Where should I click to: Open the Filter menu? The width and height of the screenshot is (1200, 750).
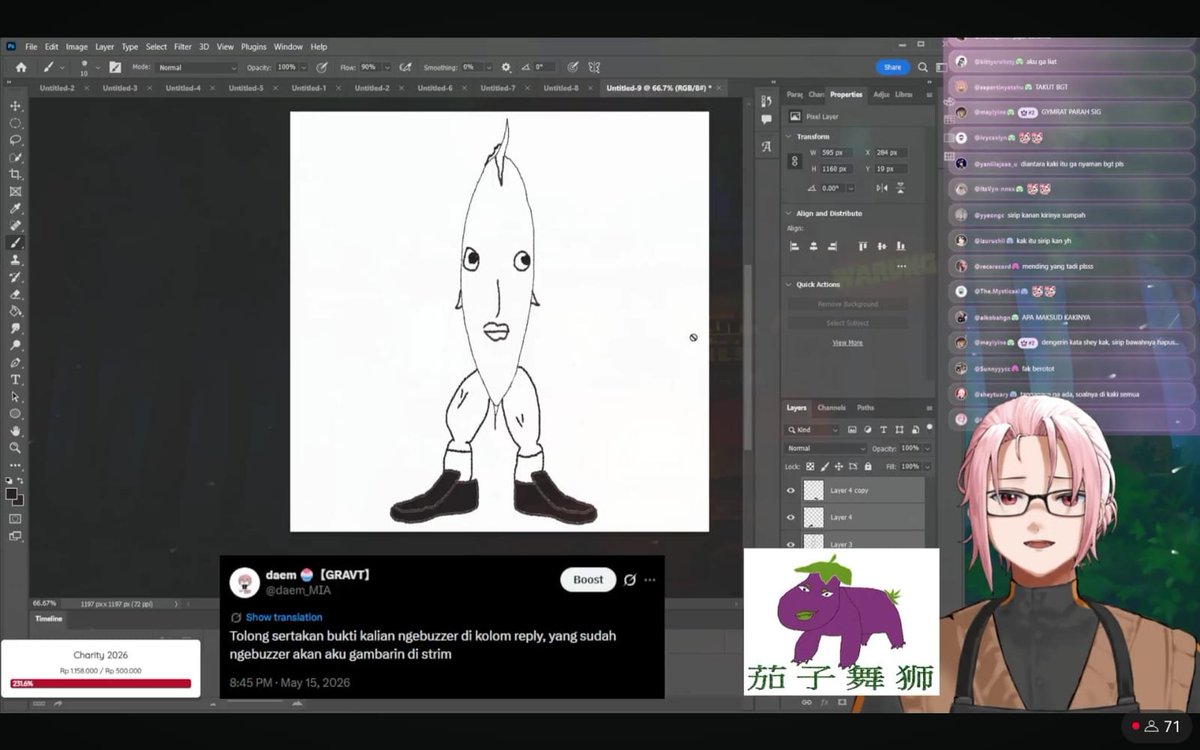[183, 47]
